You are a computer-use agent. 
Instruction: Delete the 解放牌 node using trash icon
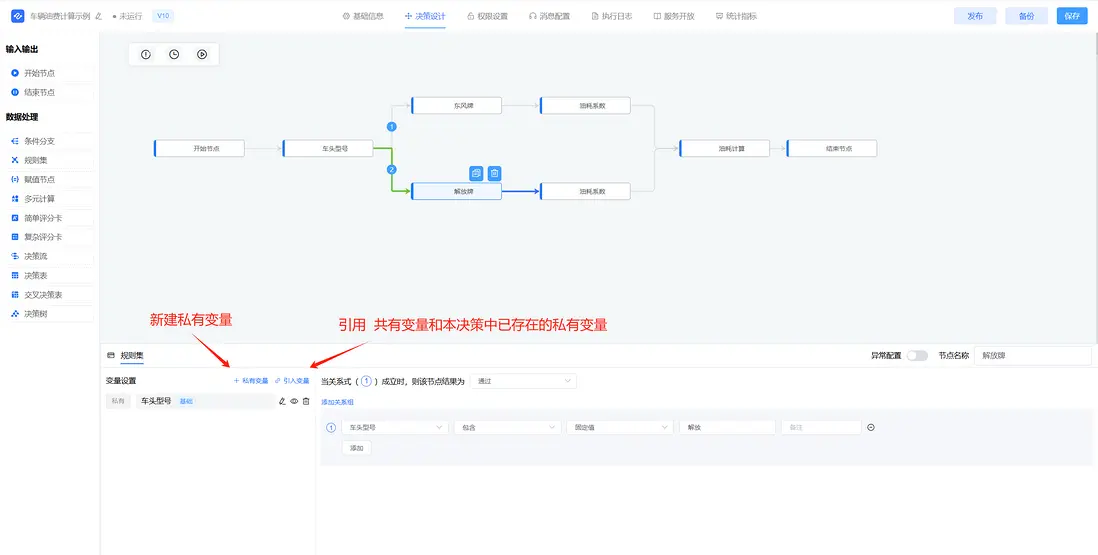pyautogui.click(x=494, y=173)
